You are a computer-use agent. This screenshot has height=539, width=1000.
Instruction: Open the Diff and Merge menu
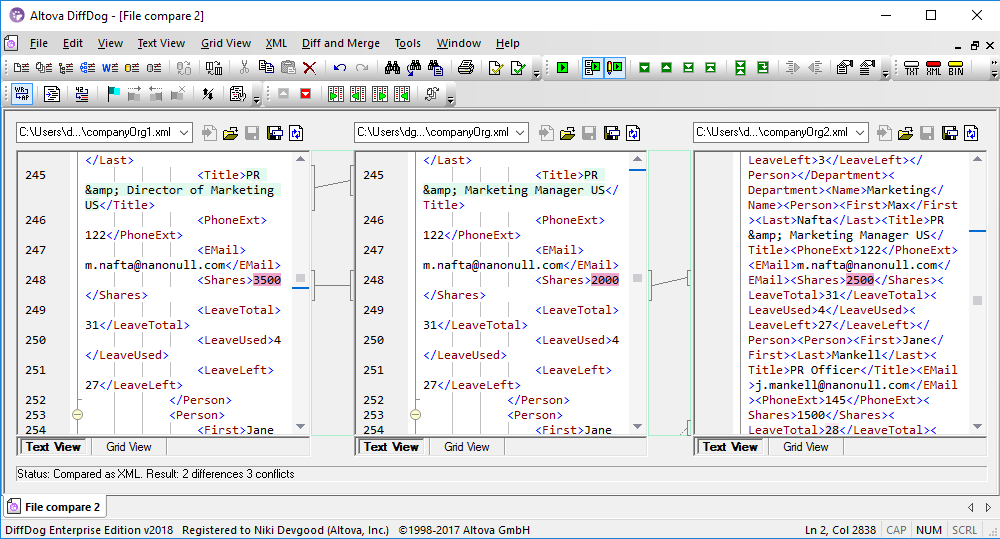pos(340,43)
